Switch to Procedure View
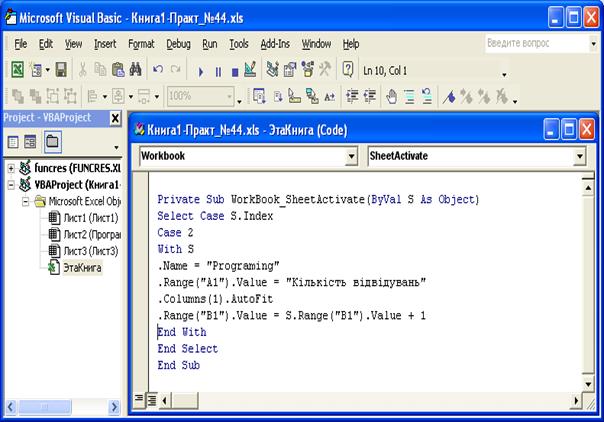This screenshot has height=422, width=604. 139,400
